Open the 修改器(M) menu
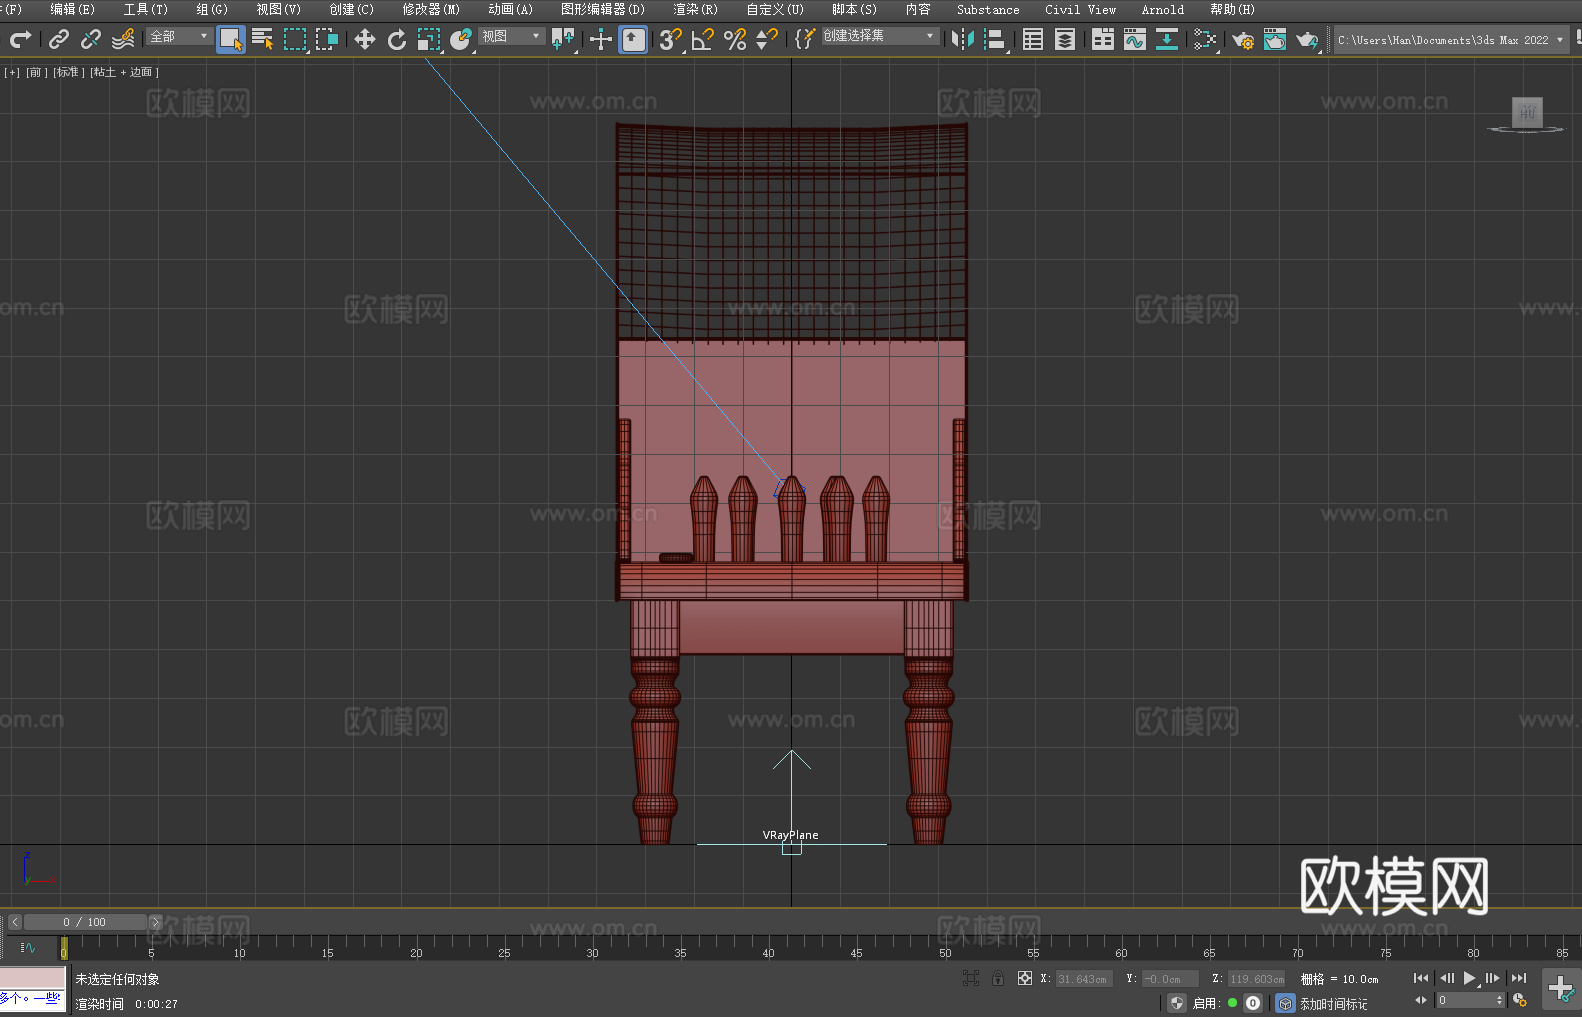 (x=431, y=9)
